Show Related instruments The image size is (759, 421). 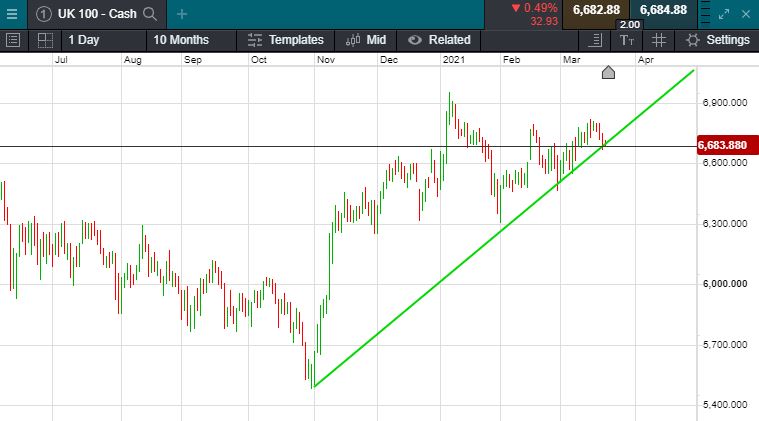(439, 40)
